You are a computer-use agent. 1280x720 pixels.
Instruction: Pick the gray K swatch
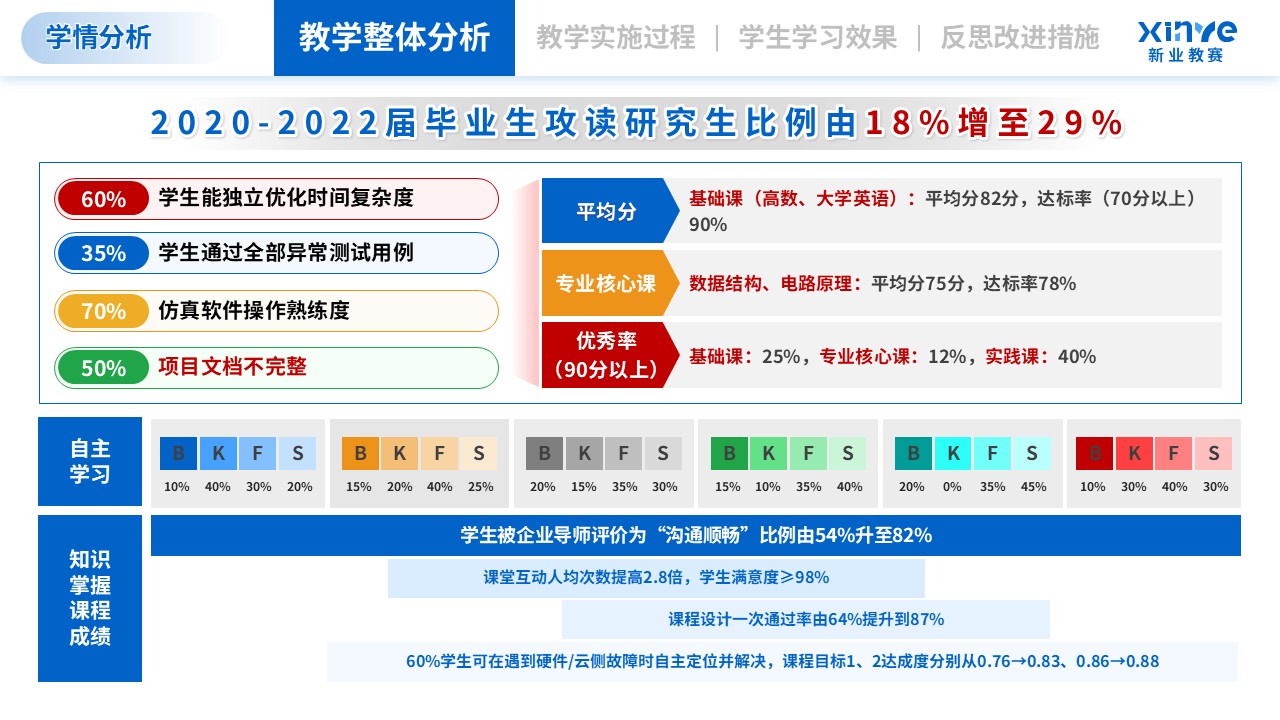[583, 454]
